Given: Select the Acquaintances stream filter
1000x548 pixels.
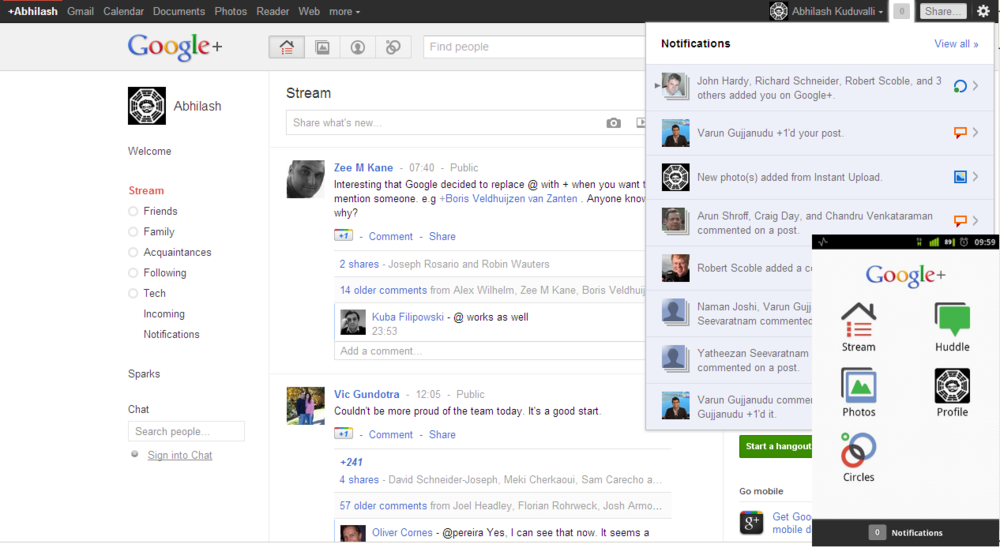Looking at the screenshot, I should (177, 252).
